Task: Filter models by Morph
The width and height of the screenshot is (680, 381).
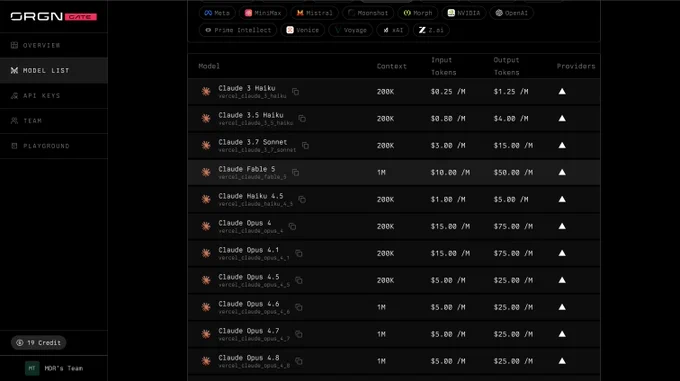Action: pos(418,13)
